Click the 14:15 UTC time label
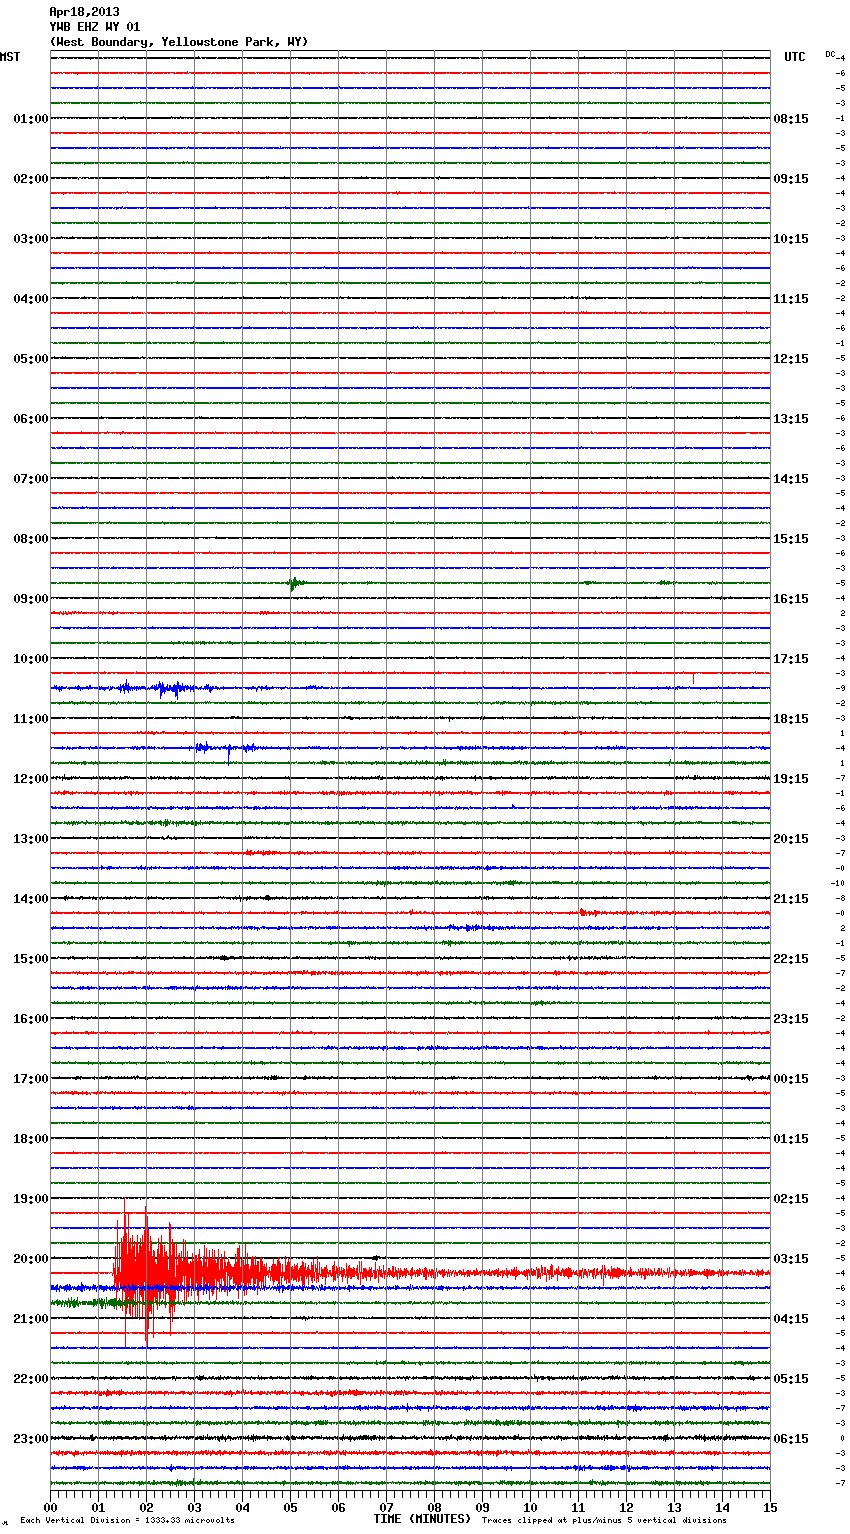The height and width of the screenshot is (1534, 850). pos(791,479)
